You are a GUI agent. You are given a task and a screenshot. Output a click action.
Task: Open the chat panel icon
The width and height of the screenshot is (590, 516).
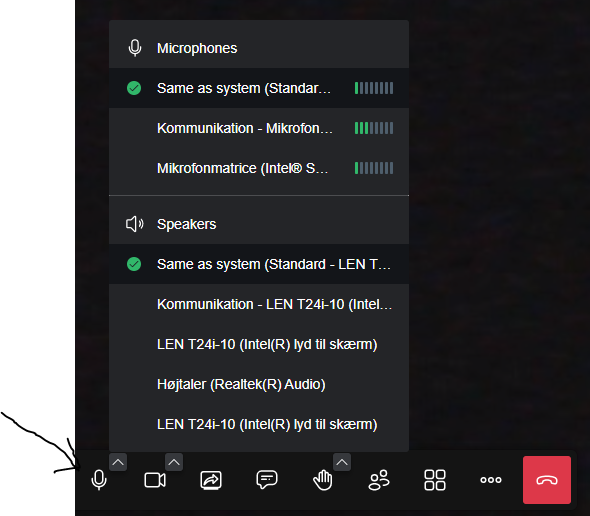267,479
